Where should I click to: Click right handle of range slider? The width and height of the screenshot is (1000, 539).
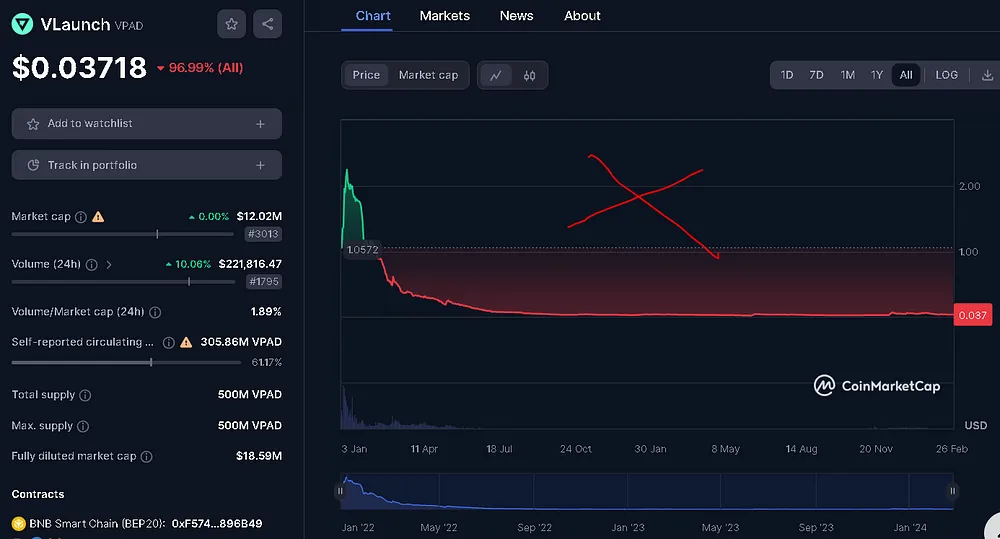pyautogui.click(x=953, y=491)
